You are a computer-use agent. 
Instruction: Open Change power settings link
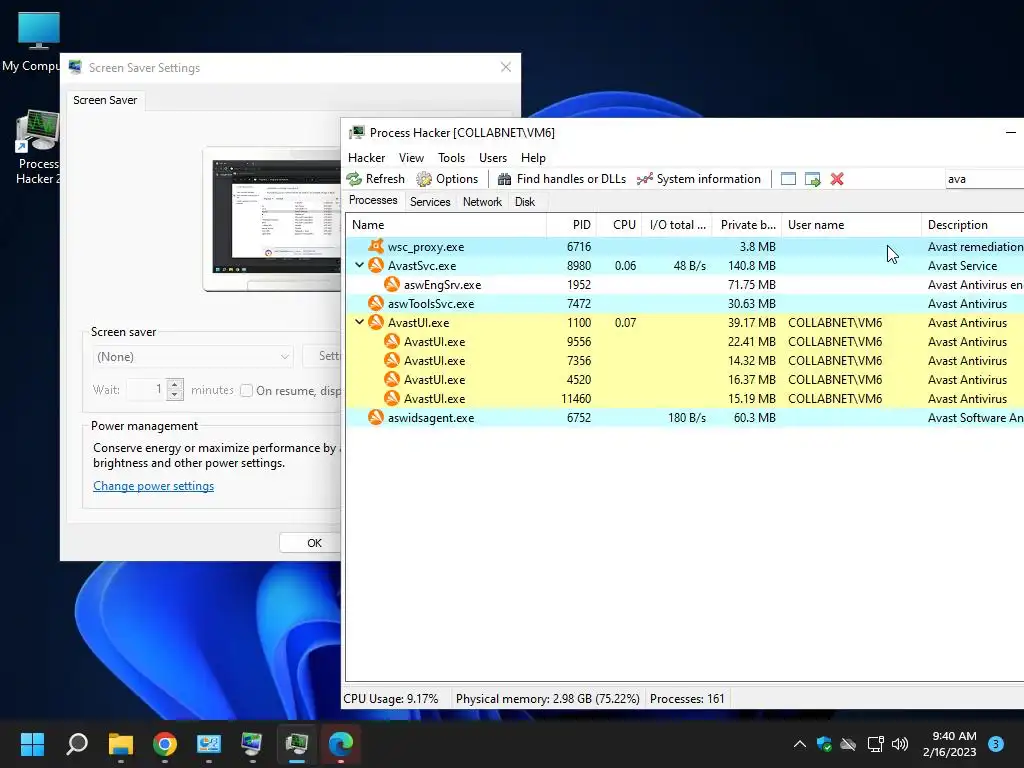point(153,486)
